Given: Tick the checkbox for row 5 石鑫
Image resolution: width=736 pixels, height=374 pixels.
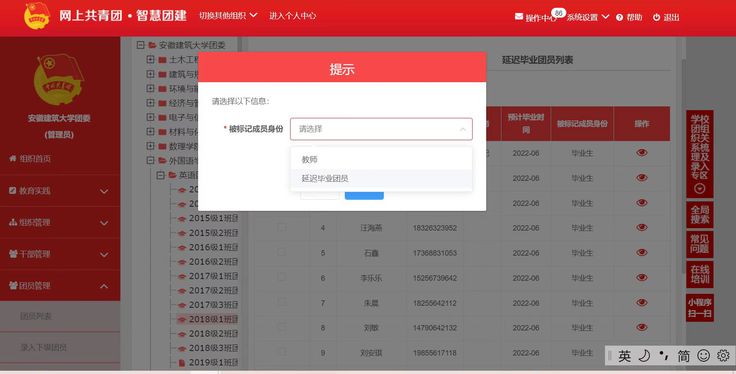Looking at the screenshot, I should click(x=282, y=252).
